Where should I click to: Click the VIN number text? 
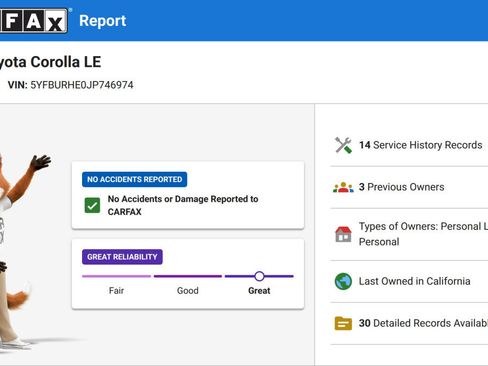tap(82, 85)
